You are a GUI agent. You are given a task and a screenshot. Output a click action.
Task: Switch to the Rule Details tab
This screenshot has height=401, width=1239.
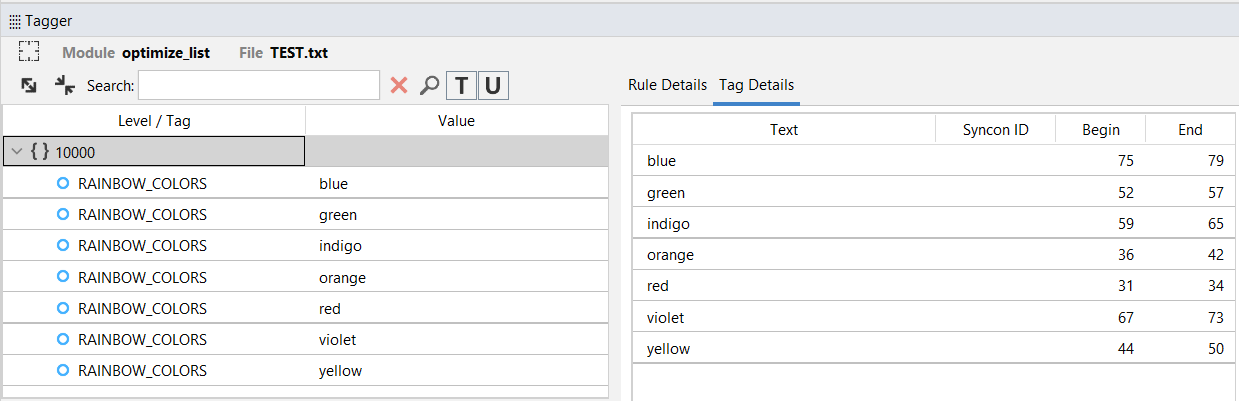coord(667,85)
